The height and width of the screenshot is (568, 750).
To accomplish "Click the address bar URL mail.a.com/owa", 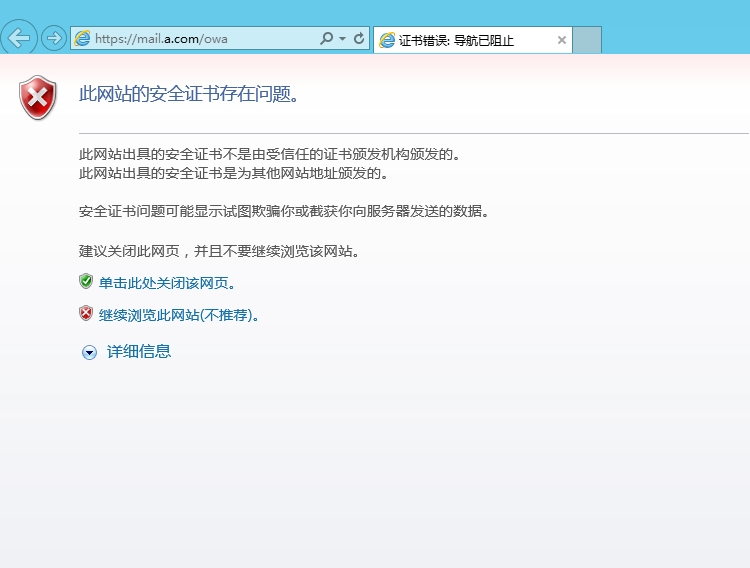I will 161,39.
